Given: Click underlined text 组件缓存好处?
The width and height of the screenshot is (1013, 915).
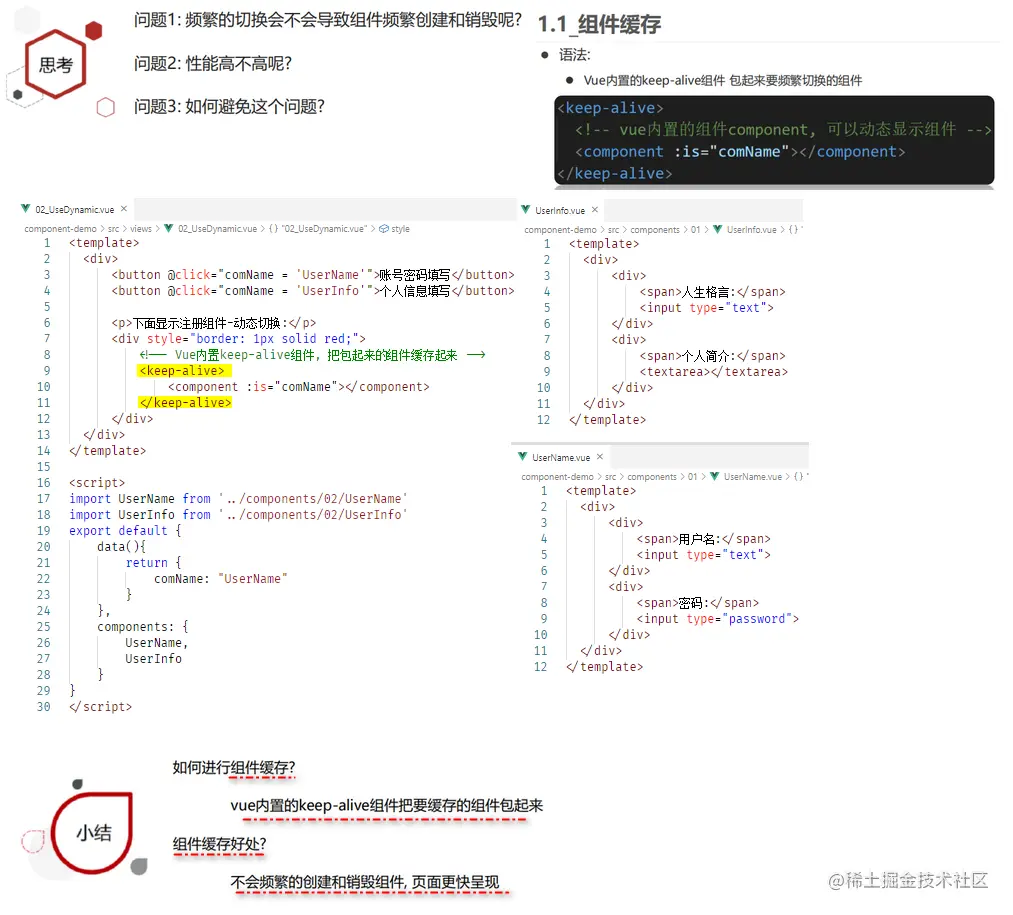Looking at the screenshot, I should (219, 844).
